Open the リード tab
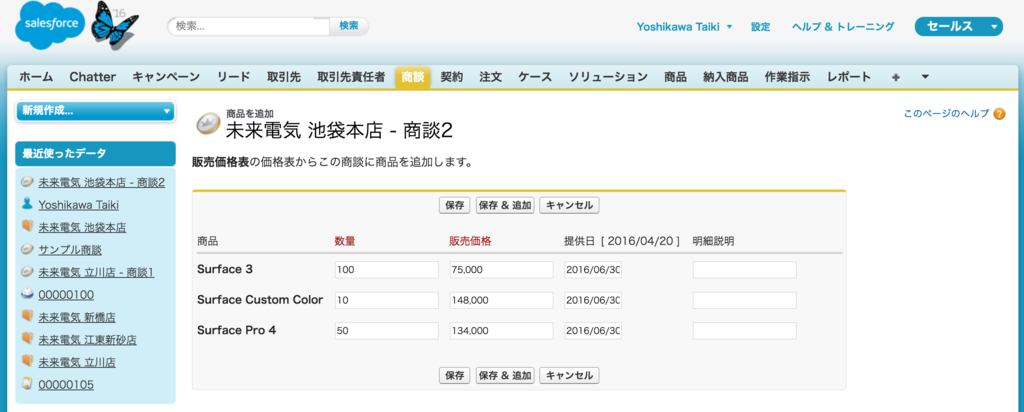1024x412 pixels. click(234, 77)
